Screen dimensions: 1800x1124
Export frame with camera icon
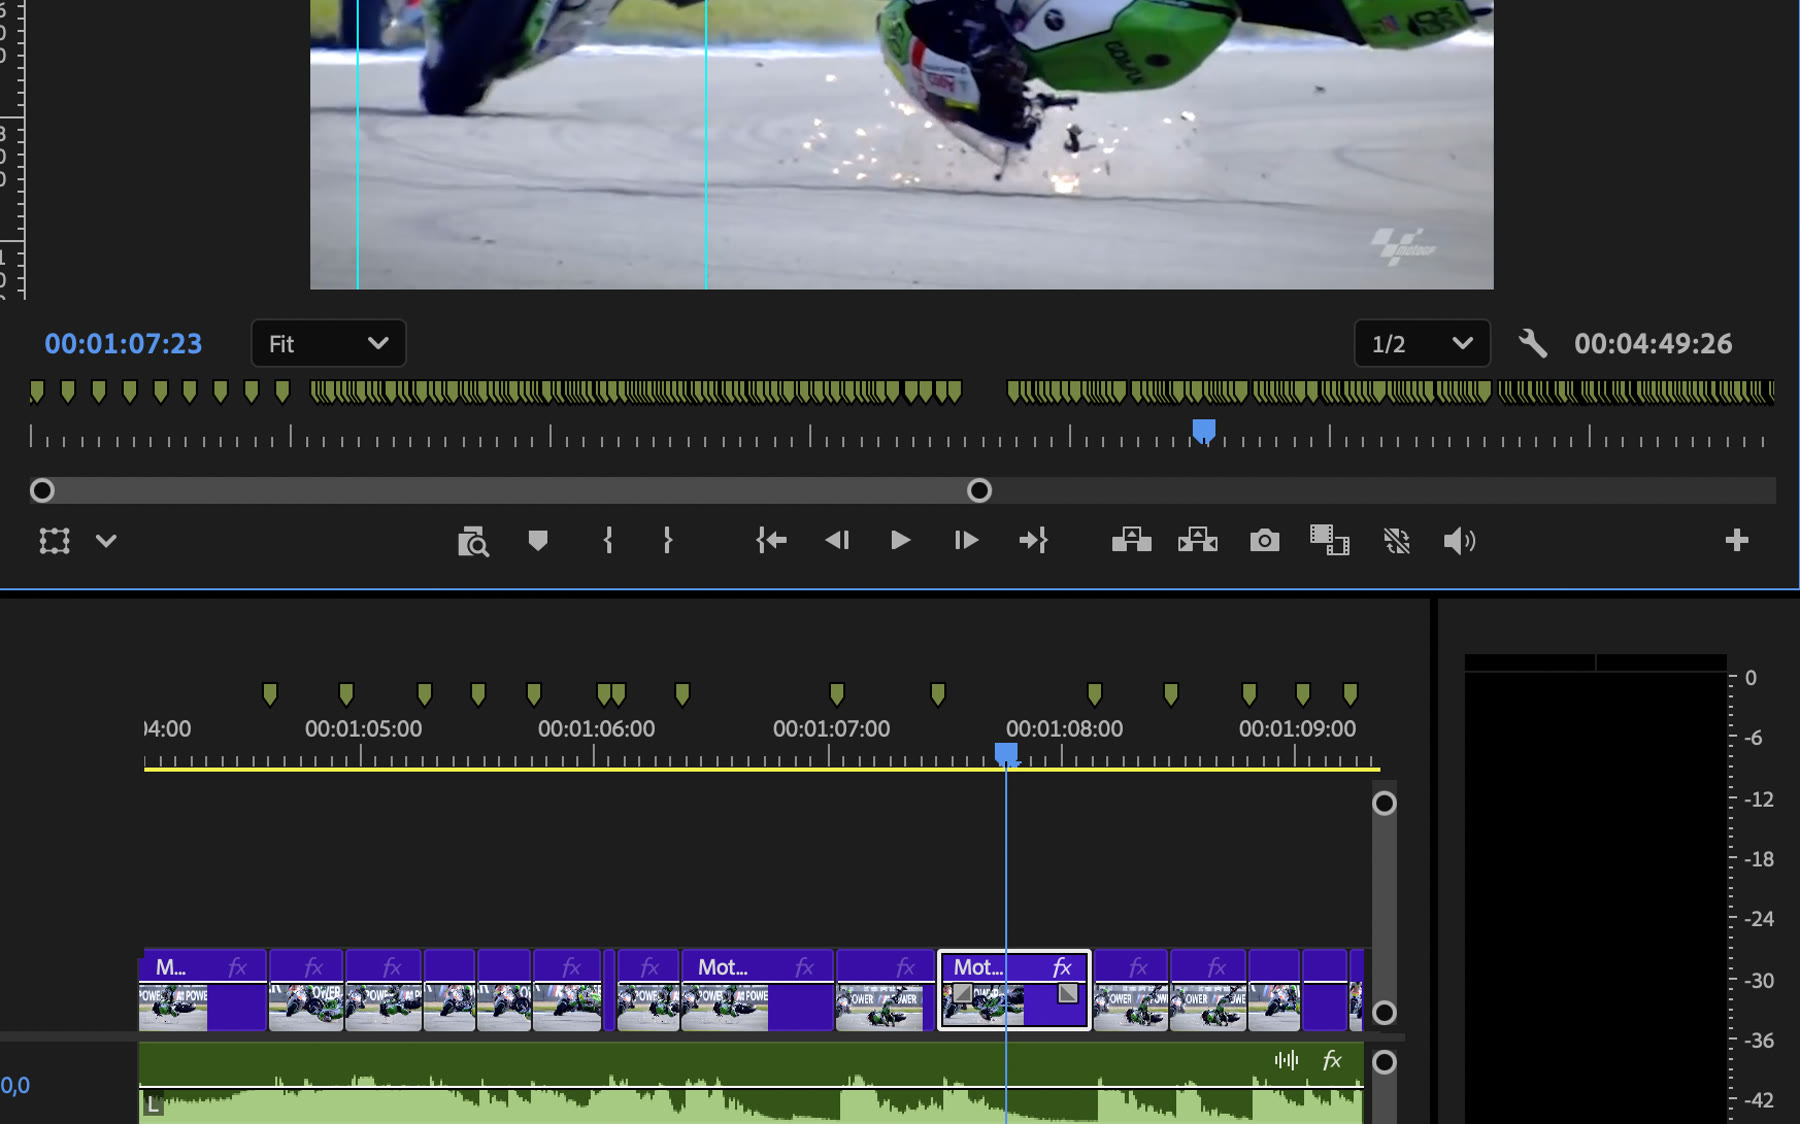coord(1265,541)
